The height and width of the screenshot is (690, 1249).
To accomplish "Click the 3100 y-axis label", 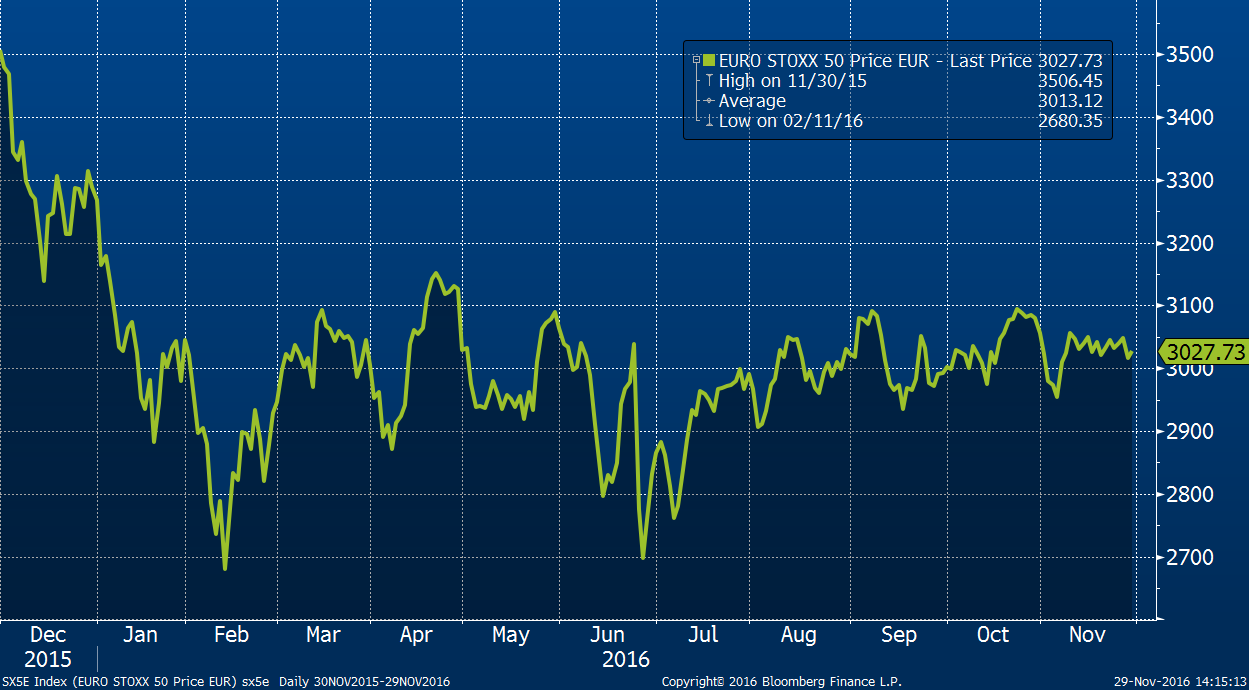I will point(1190,306).
